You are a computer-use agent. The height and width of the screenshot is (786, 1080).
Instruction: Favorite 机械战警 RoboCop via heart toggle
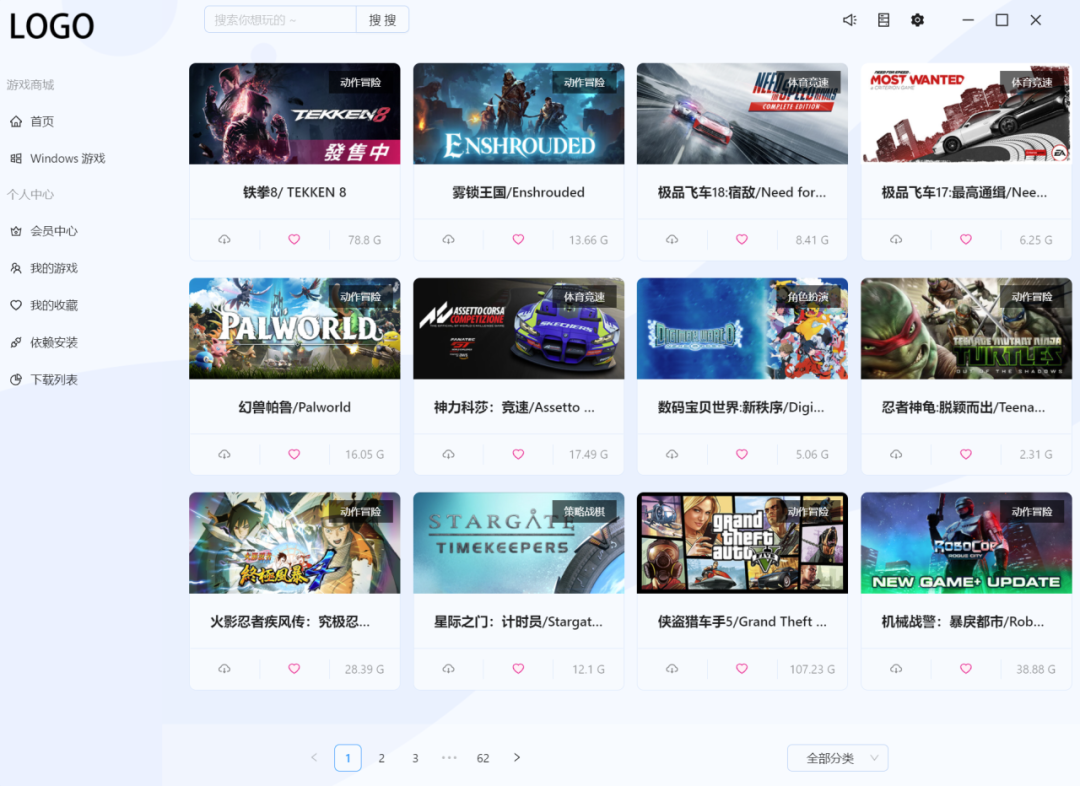(x=965, y=668)
